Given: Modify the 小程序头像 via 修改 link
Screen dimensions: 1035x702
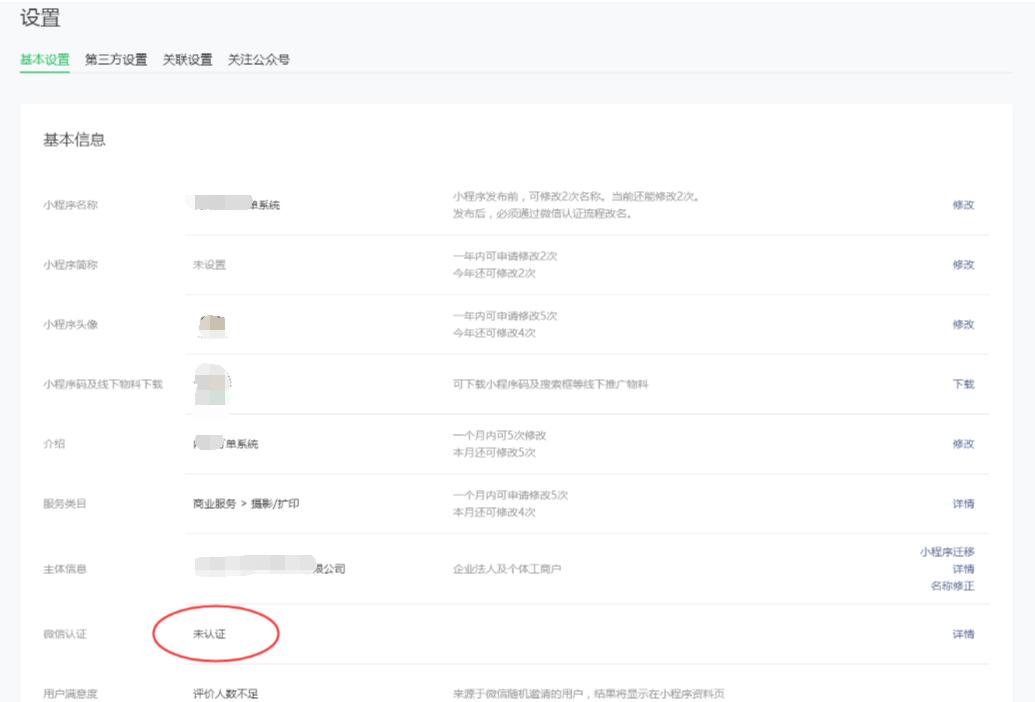Looking at the screenshot, I should pos(962,325).
